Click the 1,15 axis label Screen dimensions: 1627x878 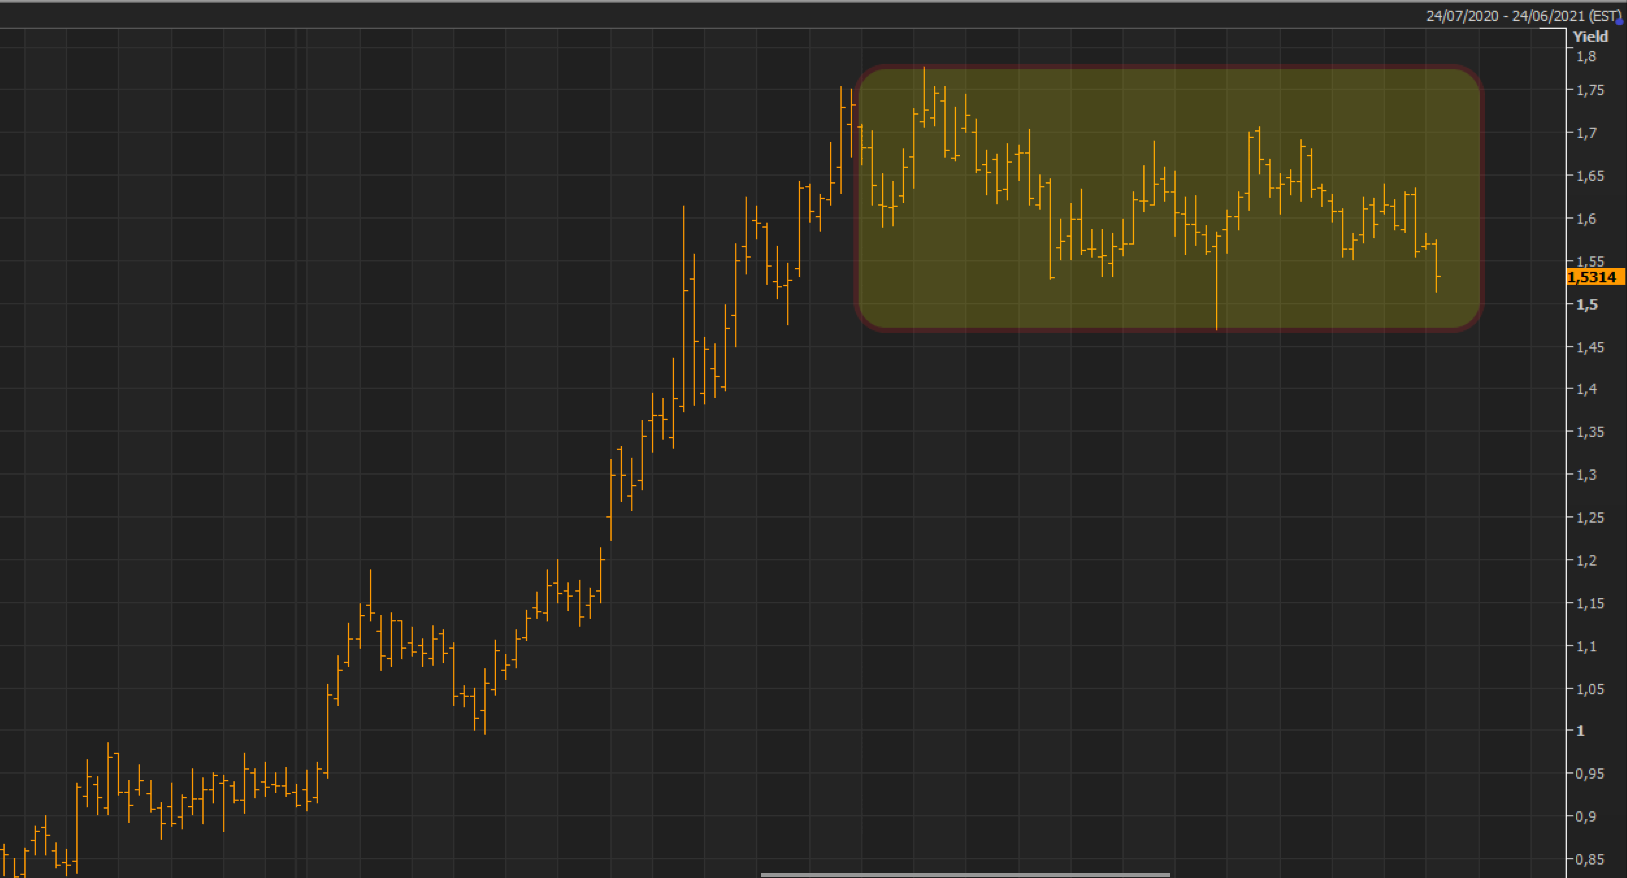tap(1590, 604)
